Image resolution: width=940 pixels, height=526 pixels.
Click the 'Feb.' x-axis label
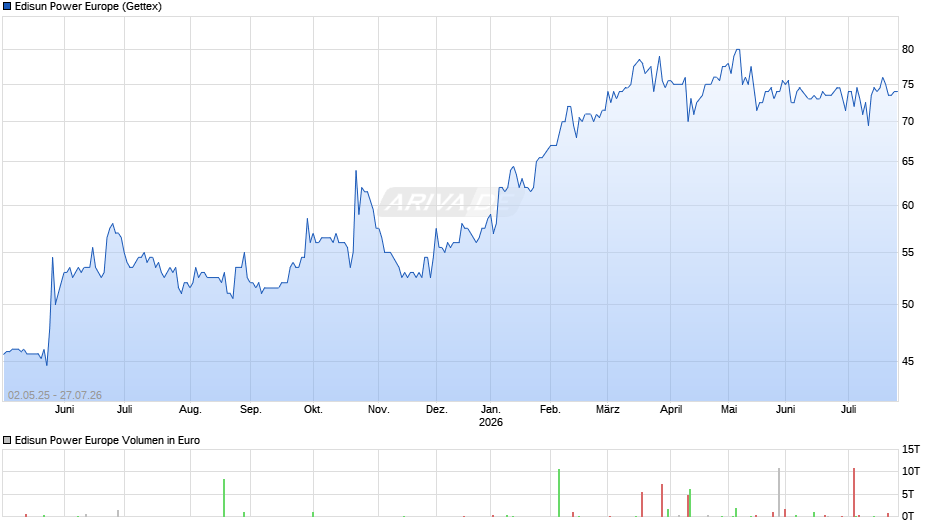(x=550, y=409)
